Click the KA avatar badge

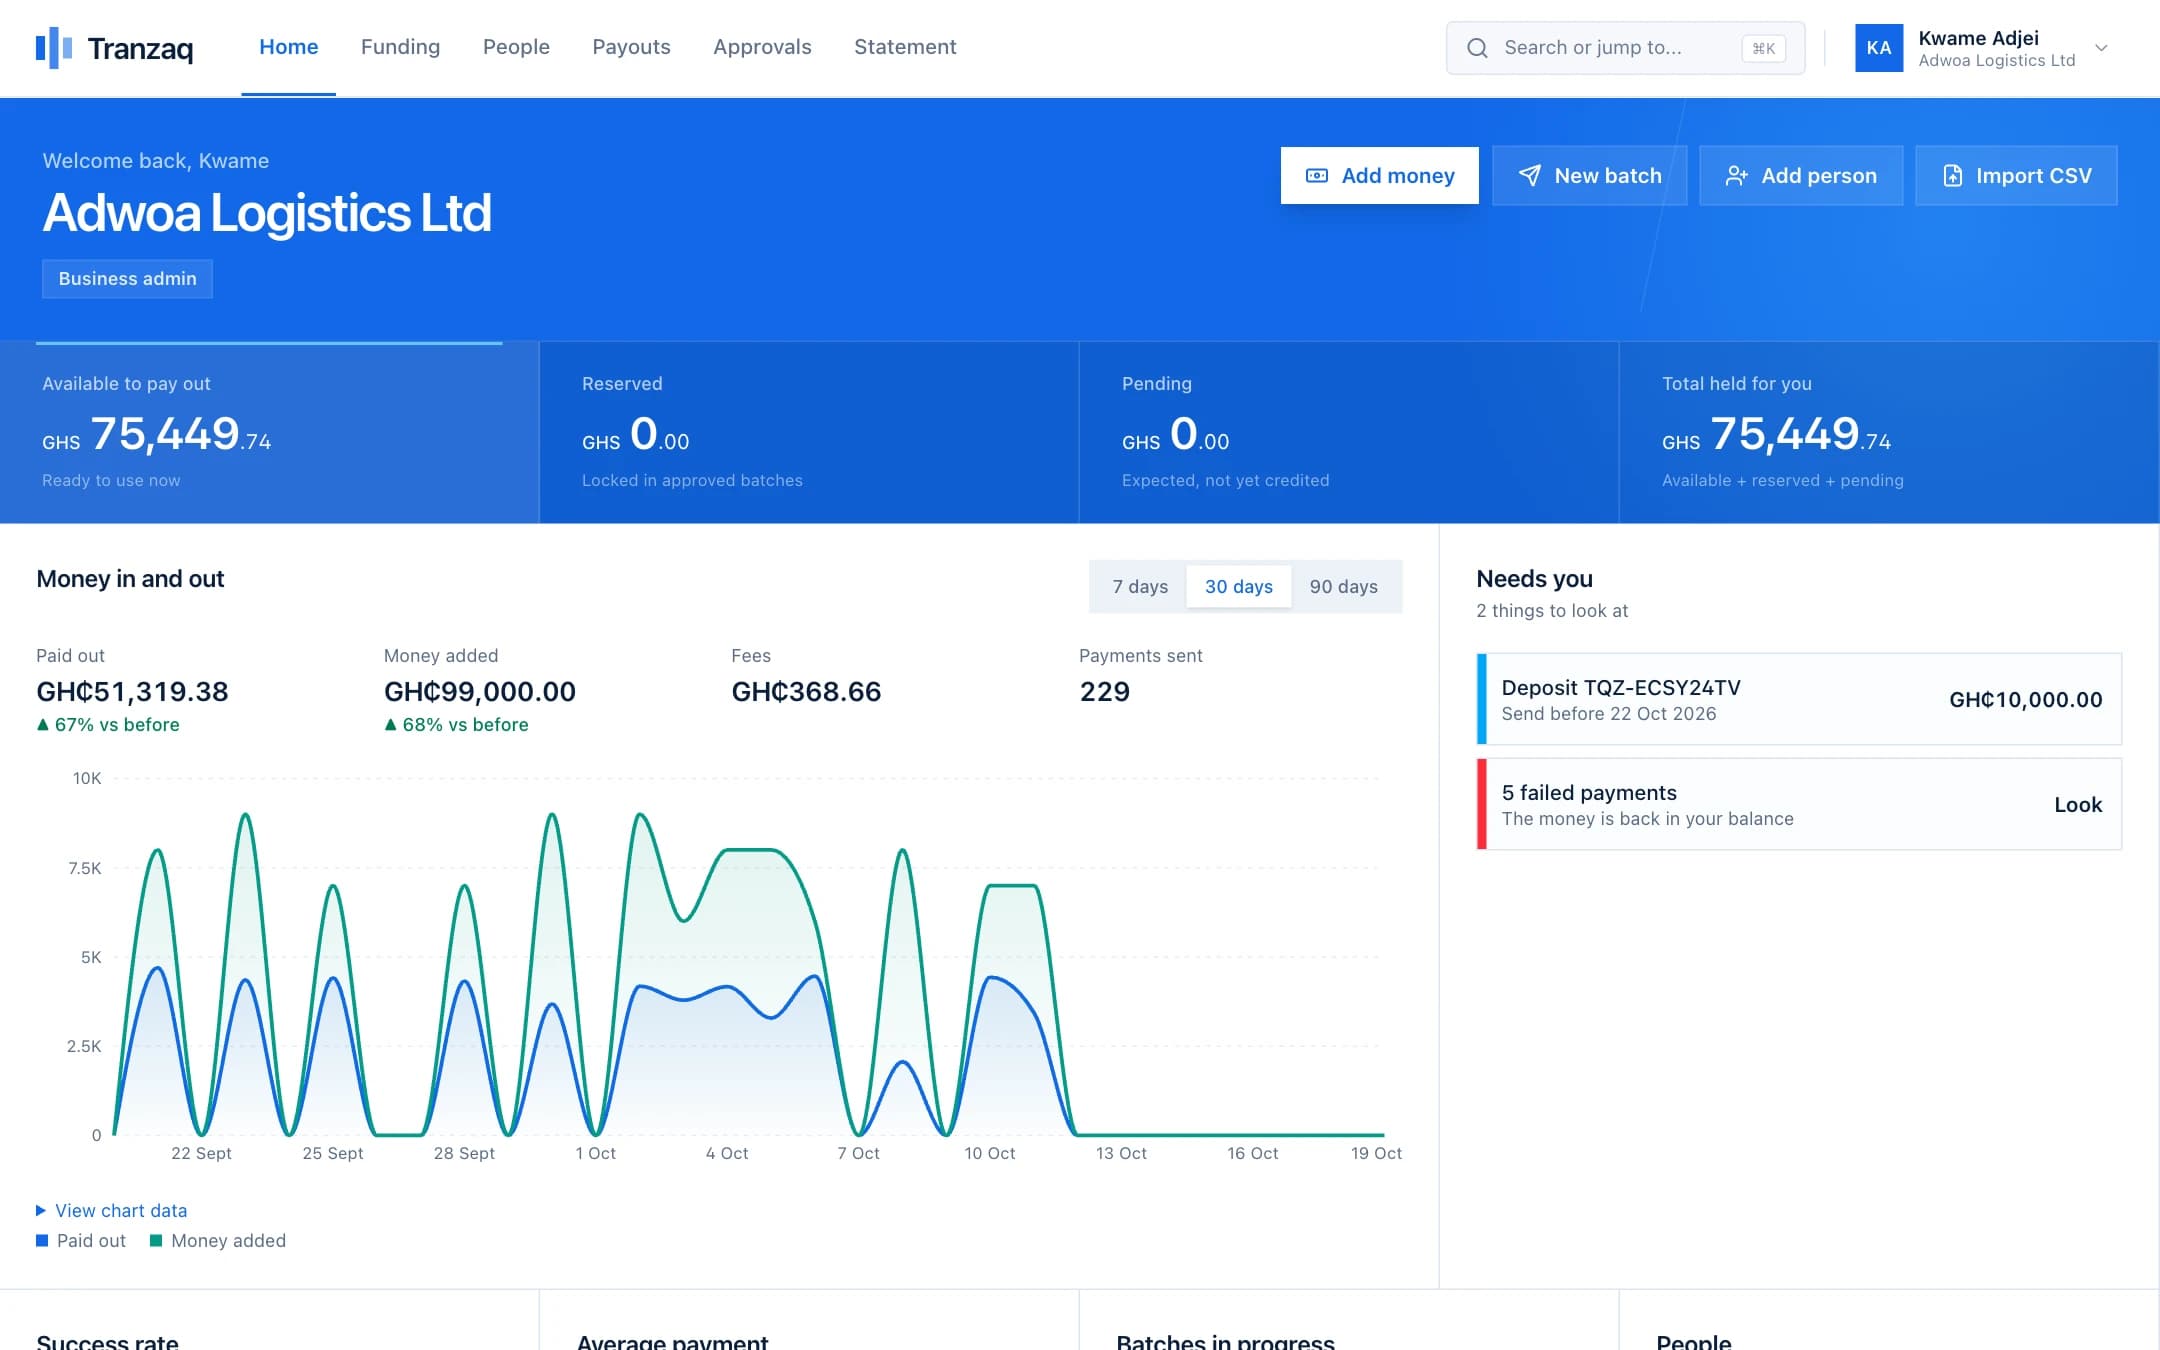pyautogui.click(x=1879, y=48)
